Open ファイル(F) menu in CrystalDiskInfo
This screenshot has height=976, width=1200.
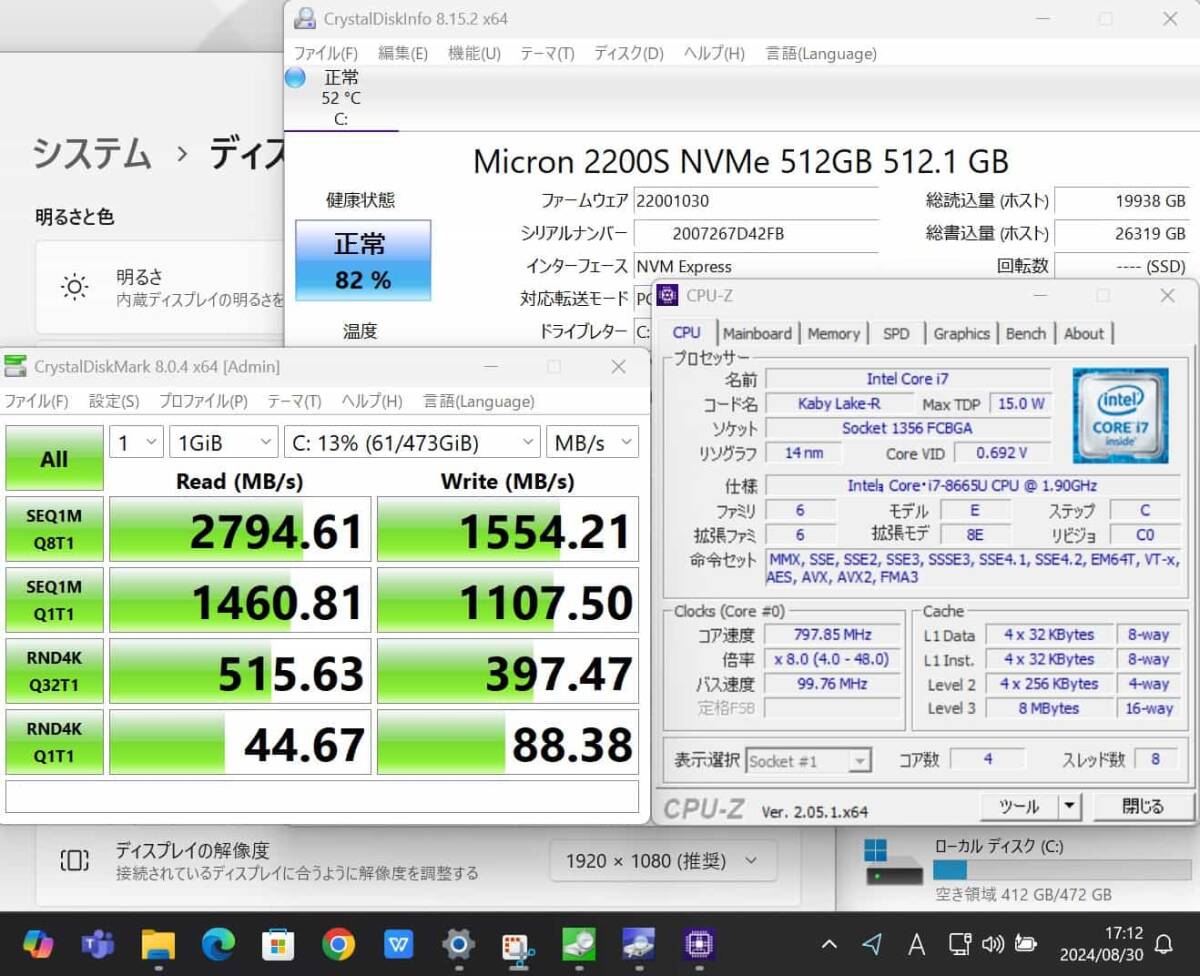click(x=325, y=53)
